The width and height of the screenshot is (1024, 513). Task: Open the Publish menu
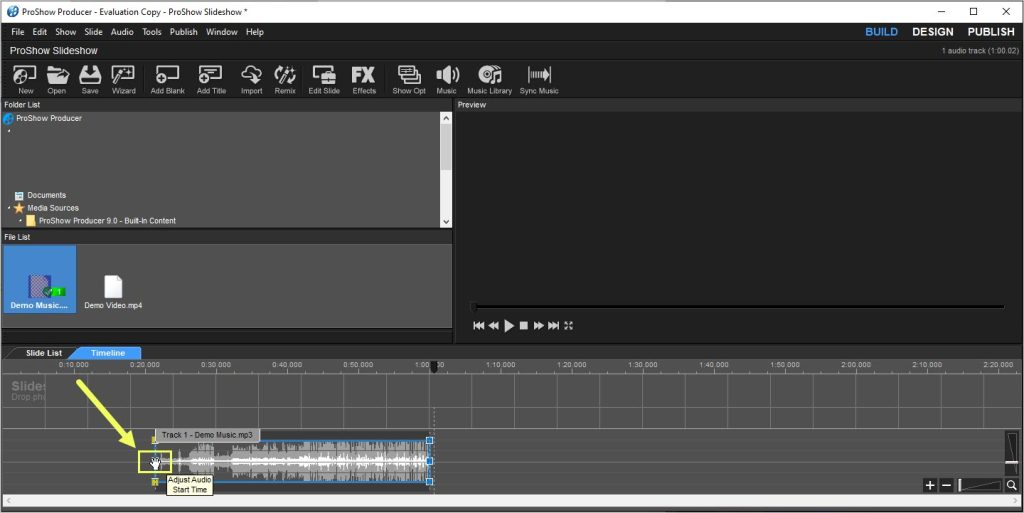pos(184,32)
